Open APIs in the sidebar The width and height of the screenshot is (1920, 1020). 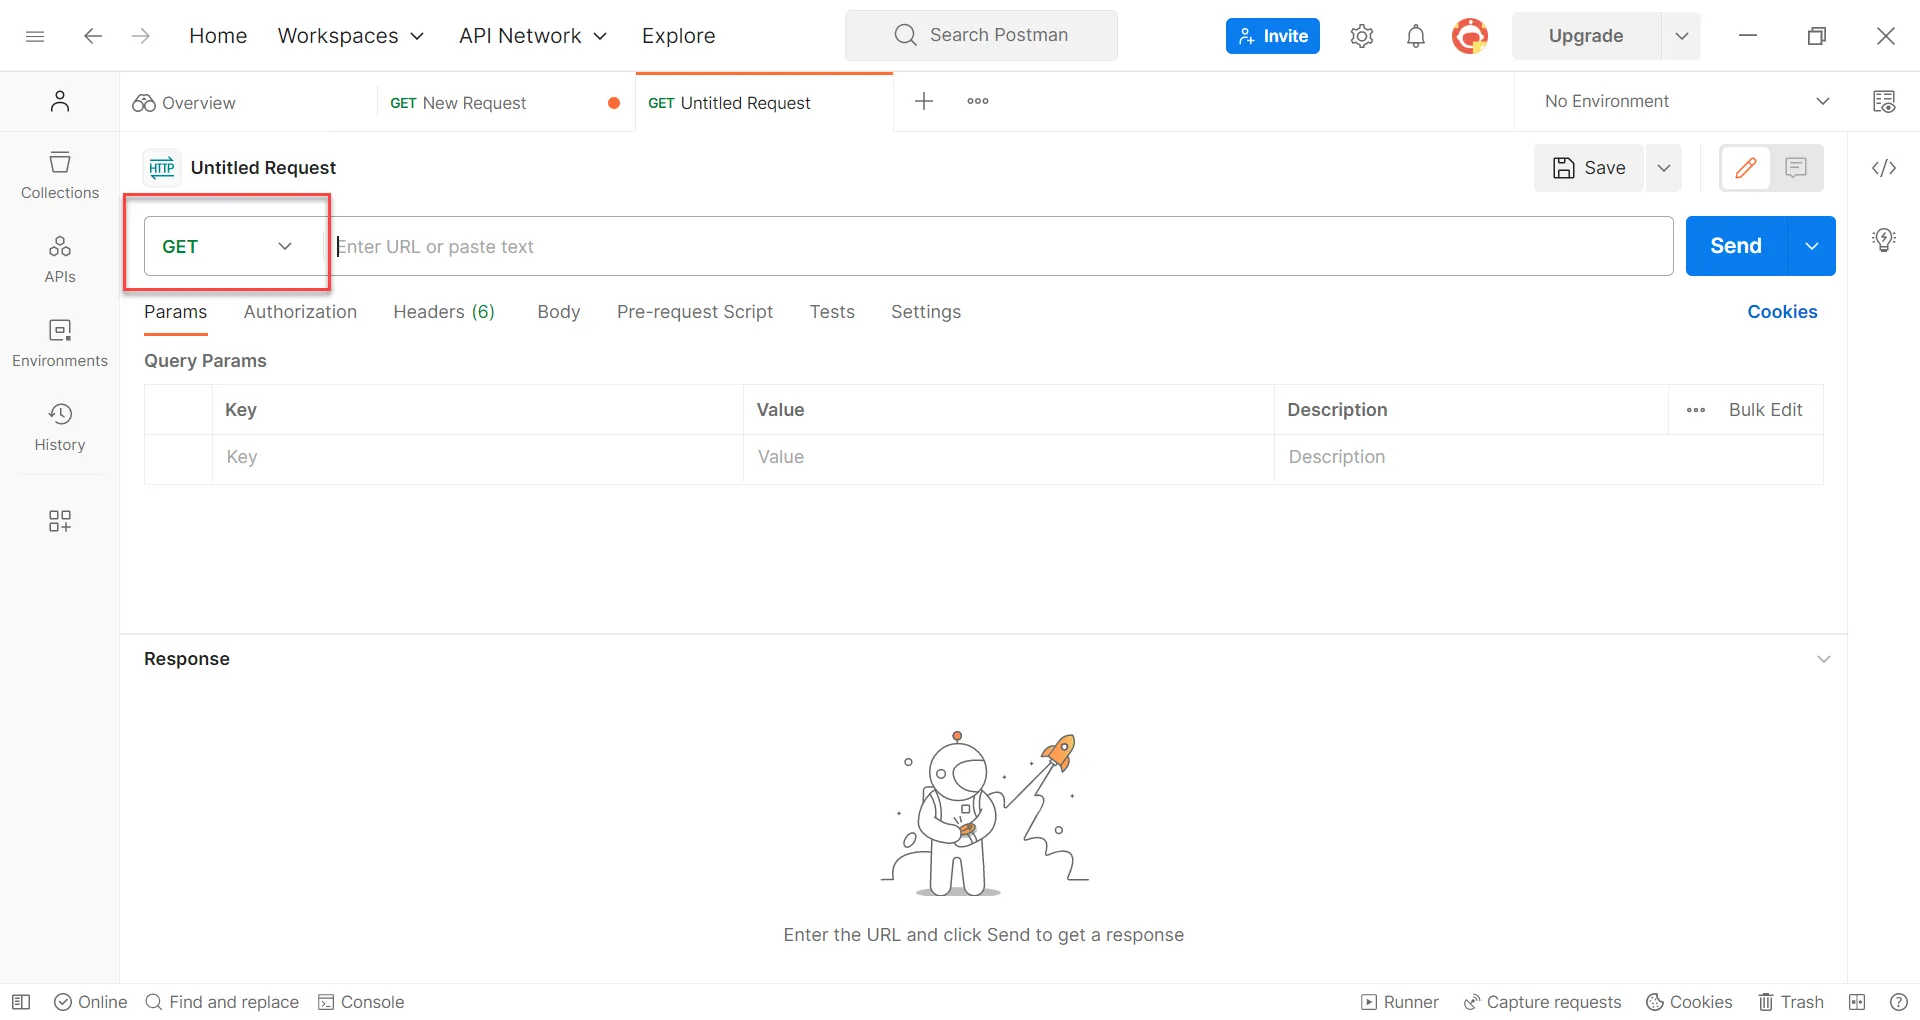pyautogui.click(x=60, y=259)
